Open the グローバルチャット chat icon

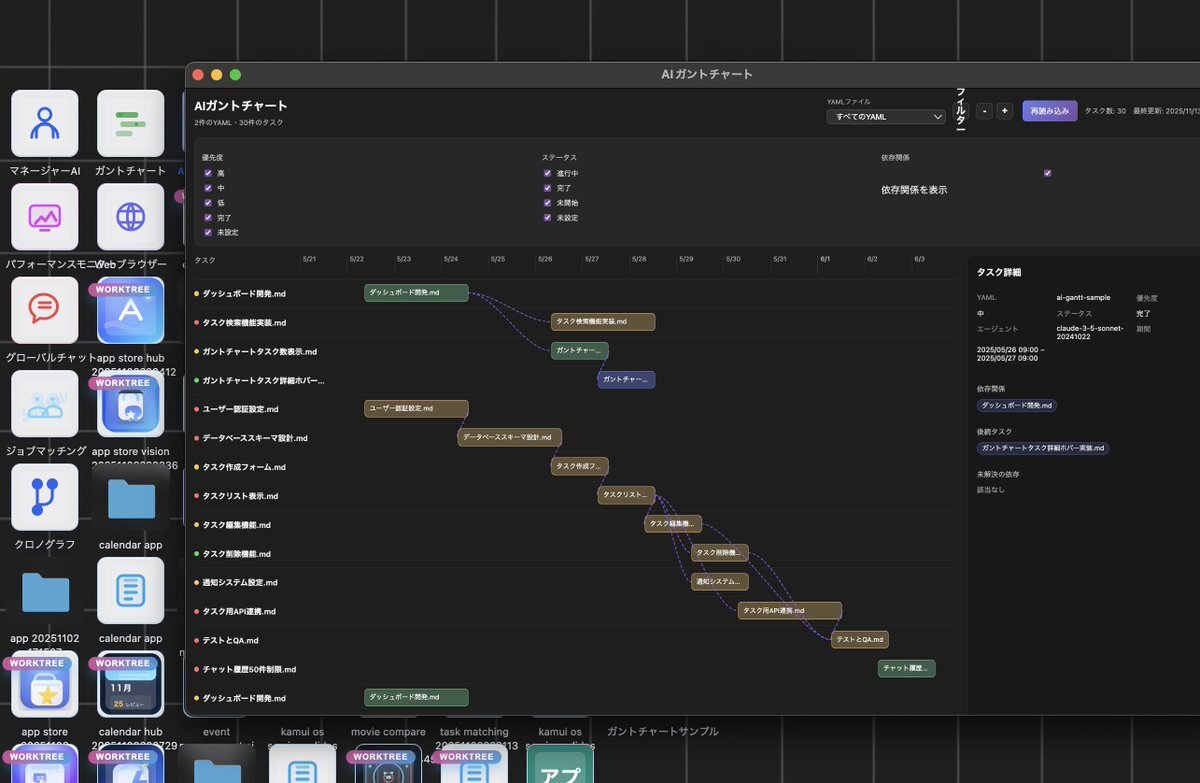[44, 310]
